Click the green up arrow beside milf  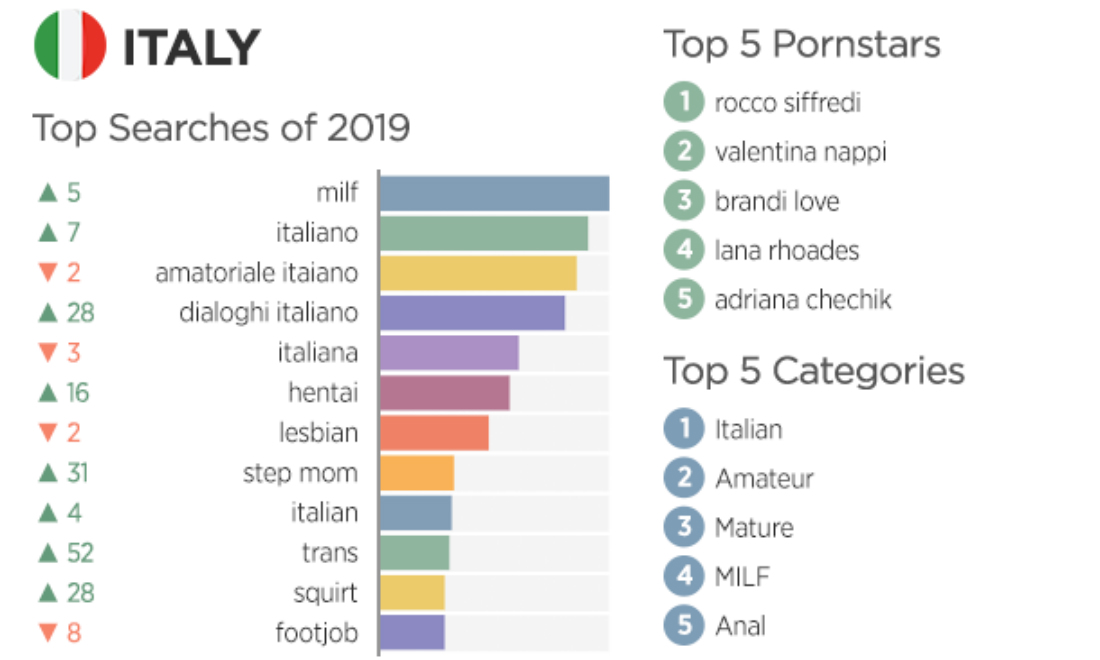[x=47, y=193]
